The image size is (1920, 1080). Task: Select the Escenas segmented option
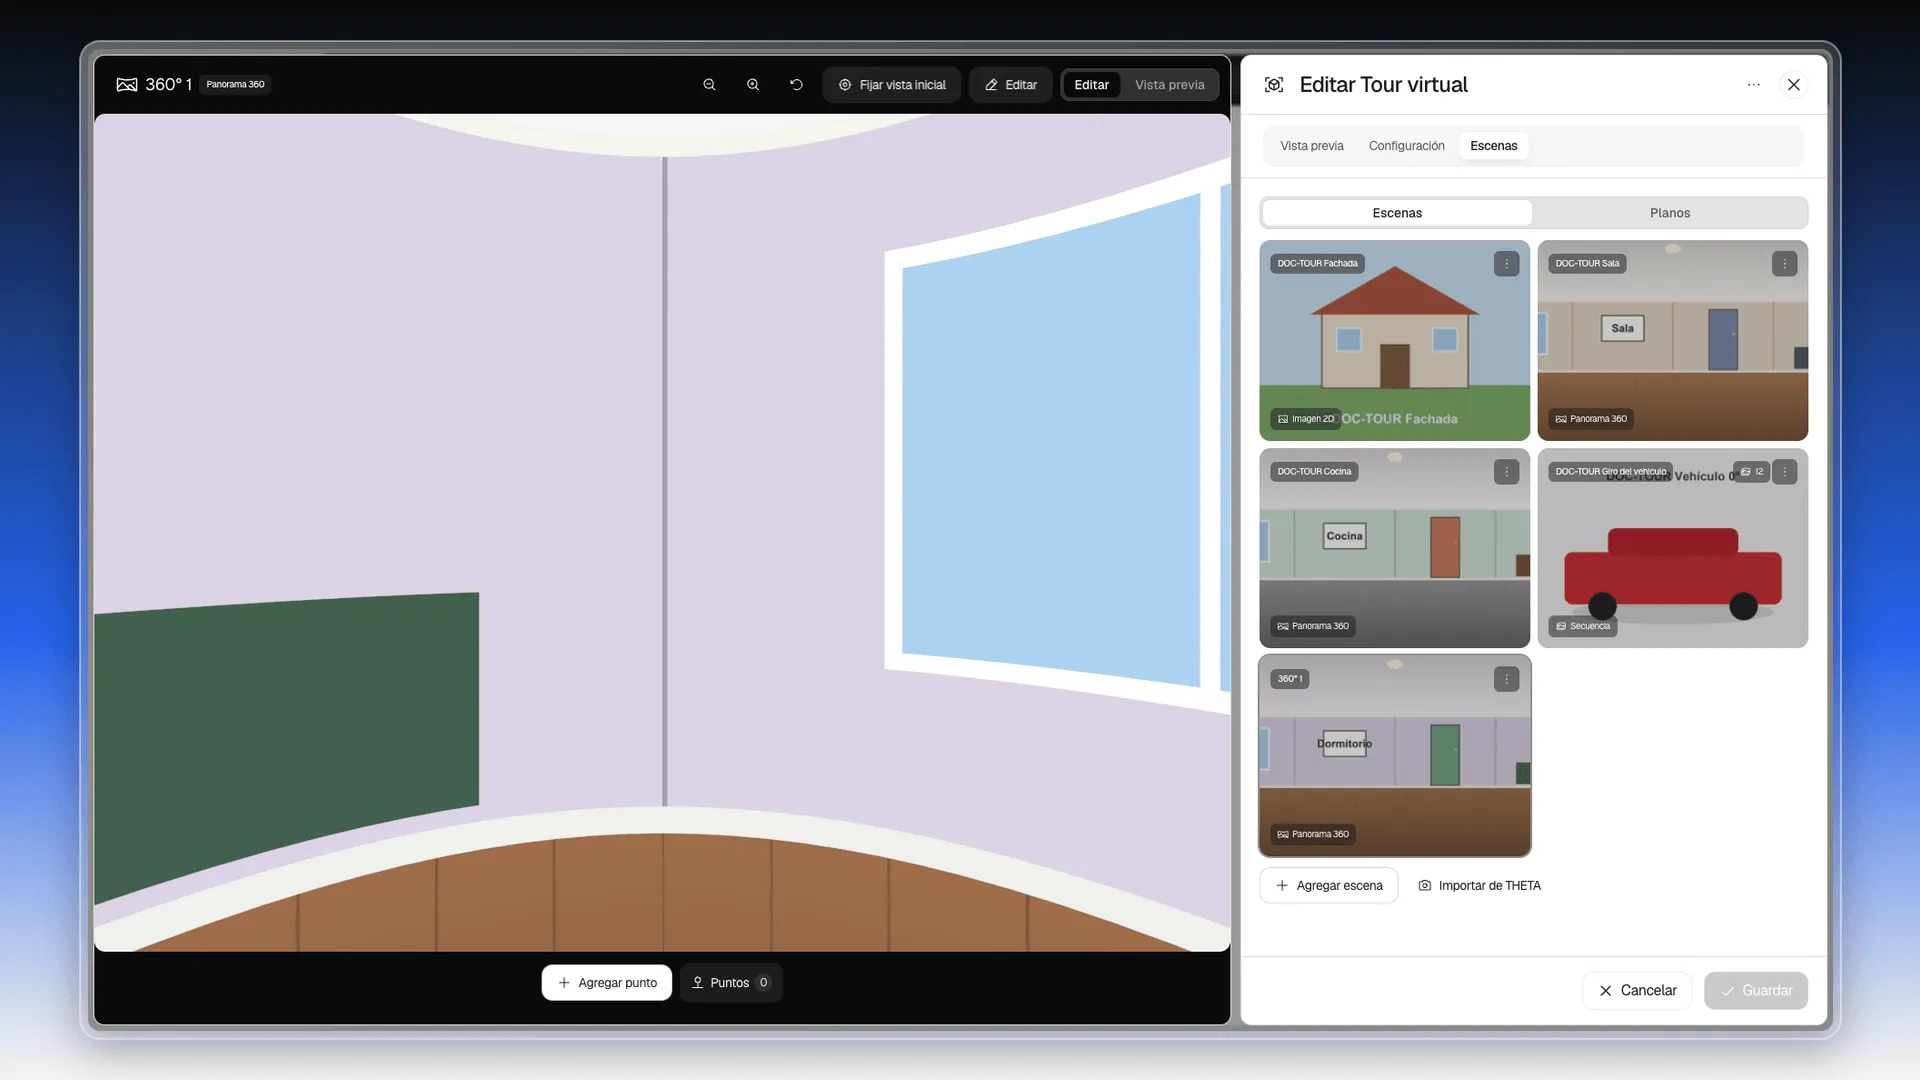coord(1397,213)
